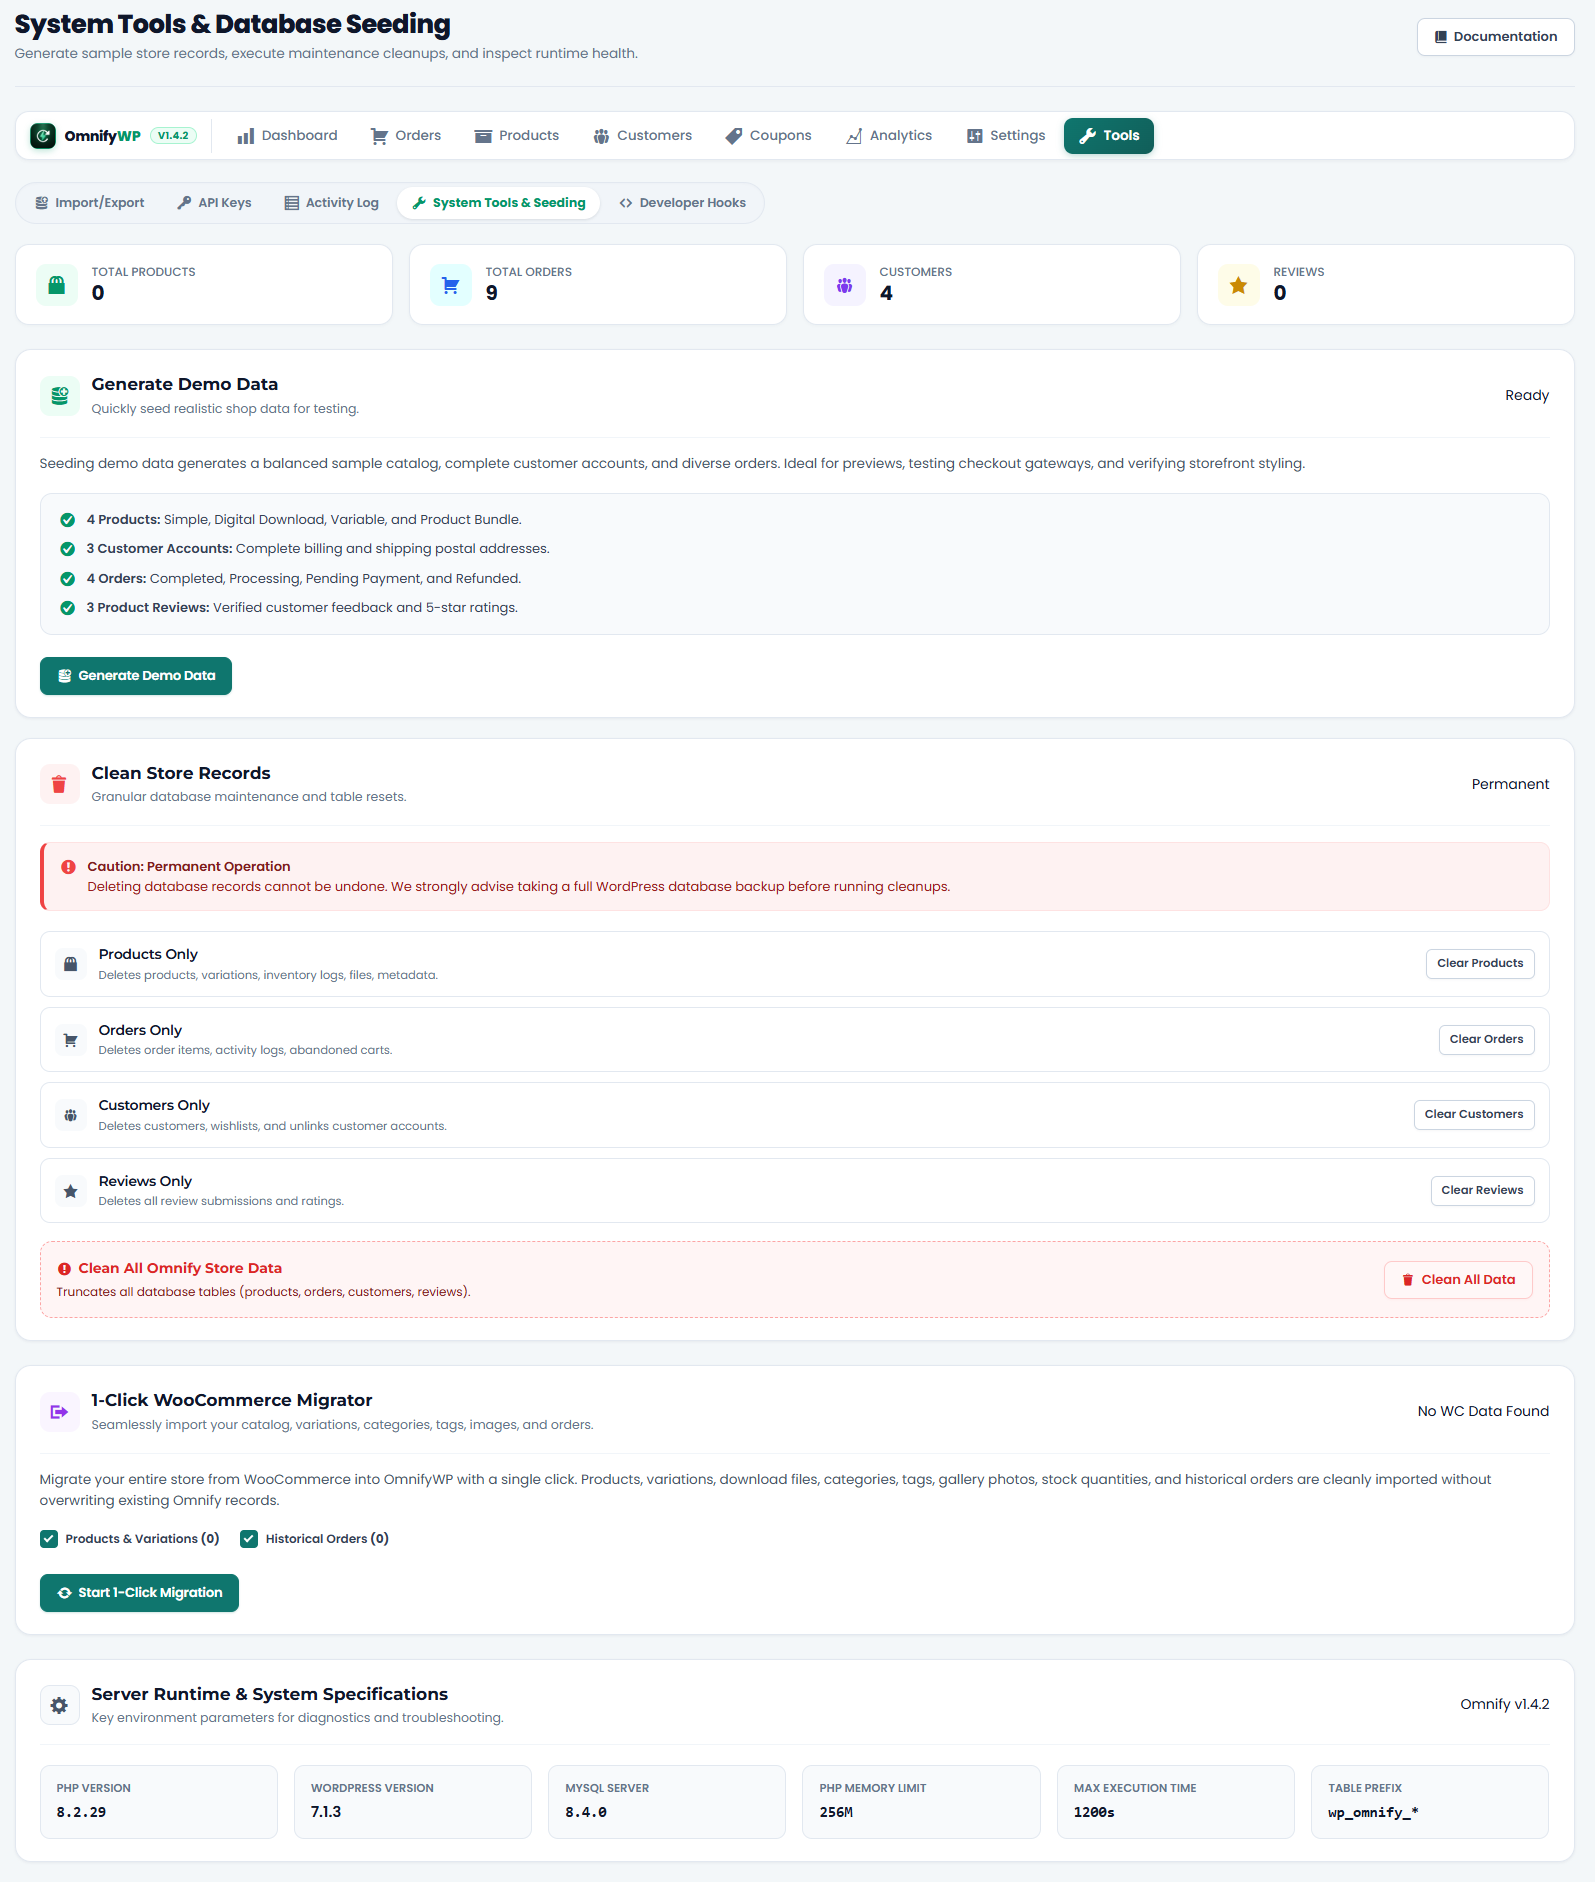Click the Server Runtime gear icon
The height and width of the screenshot is (1882, 1595).
coord(60,1705)
